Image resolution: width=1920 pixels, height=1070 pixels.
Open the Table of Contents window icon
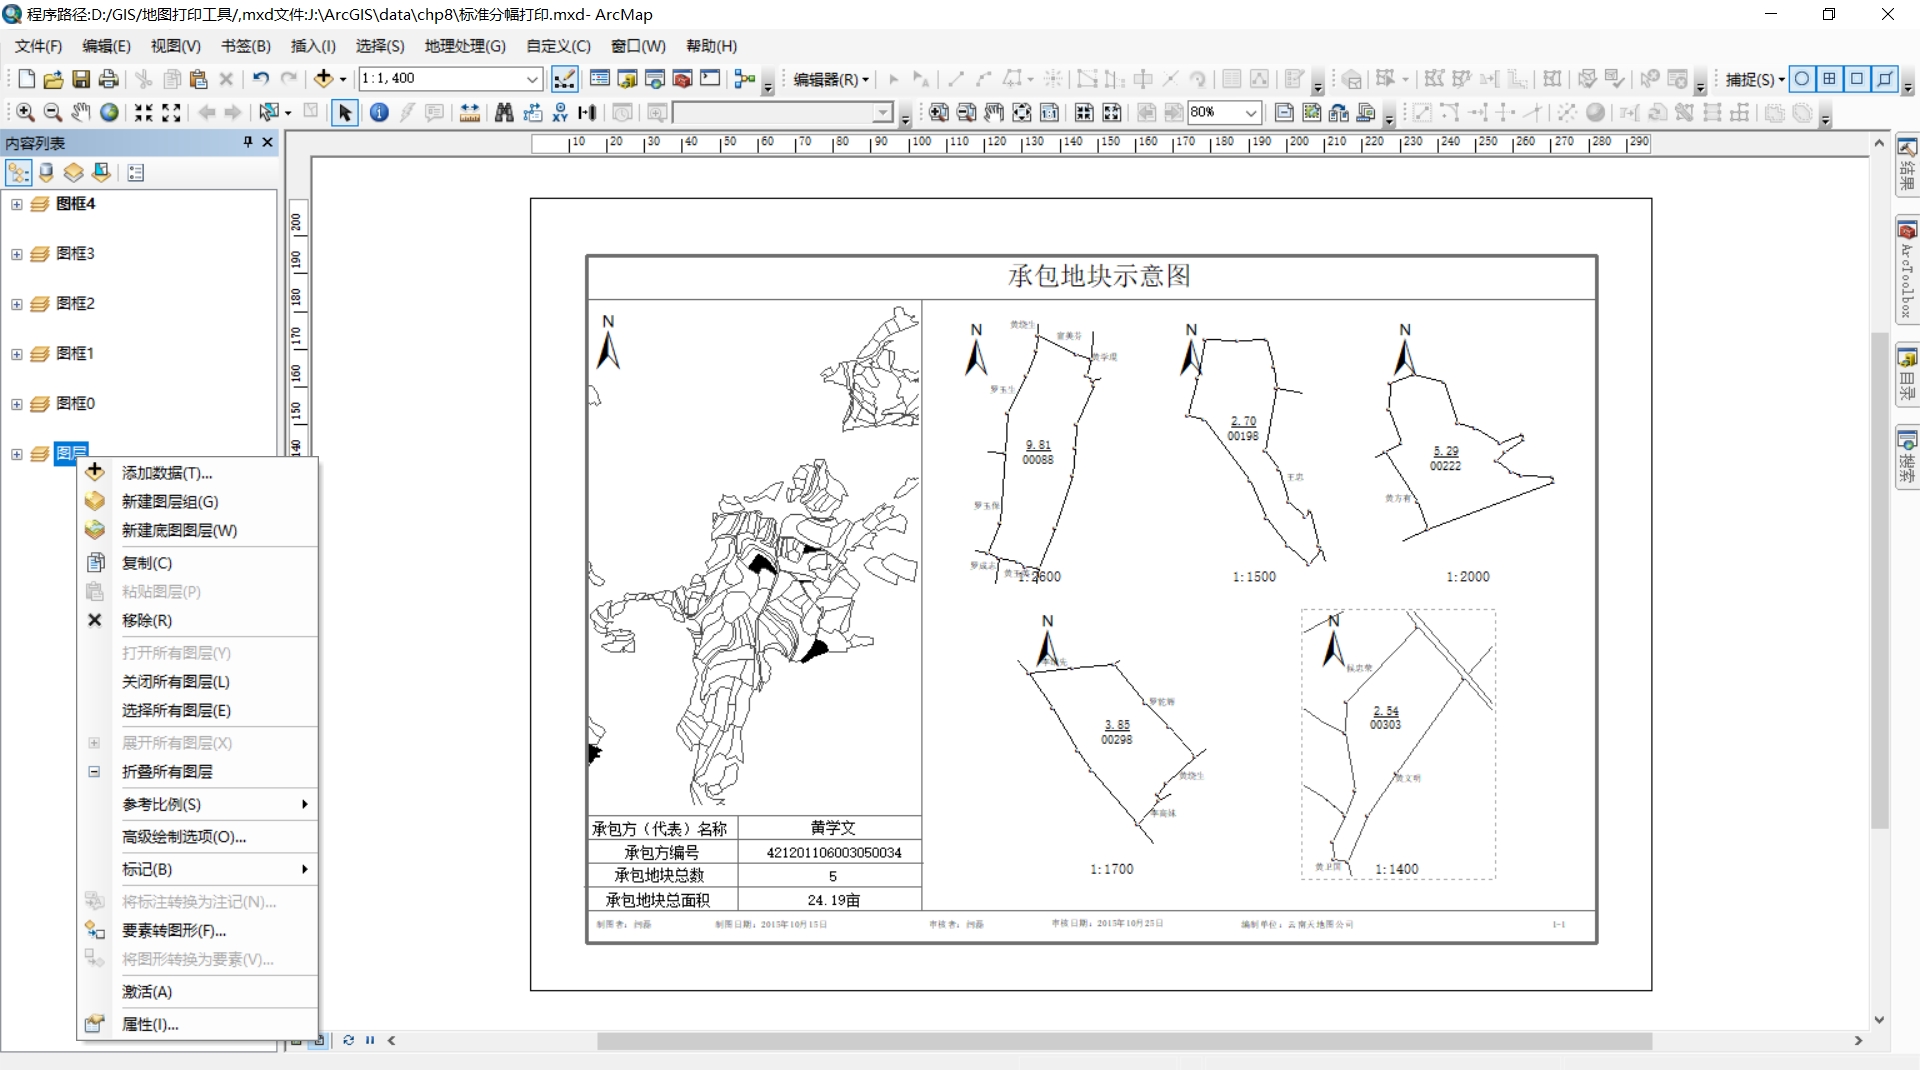600,79
